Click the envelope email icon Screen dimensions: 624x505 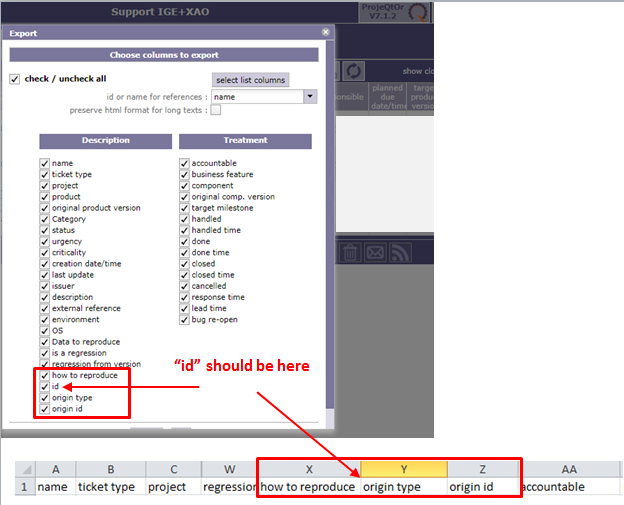tap(376, 253)
